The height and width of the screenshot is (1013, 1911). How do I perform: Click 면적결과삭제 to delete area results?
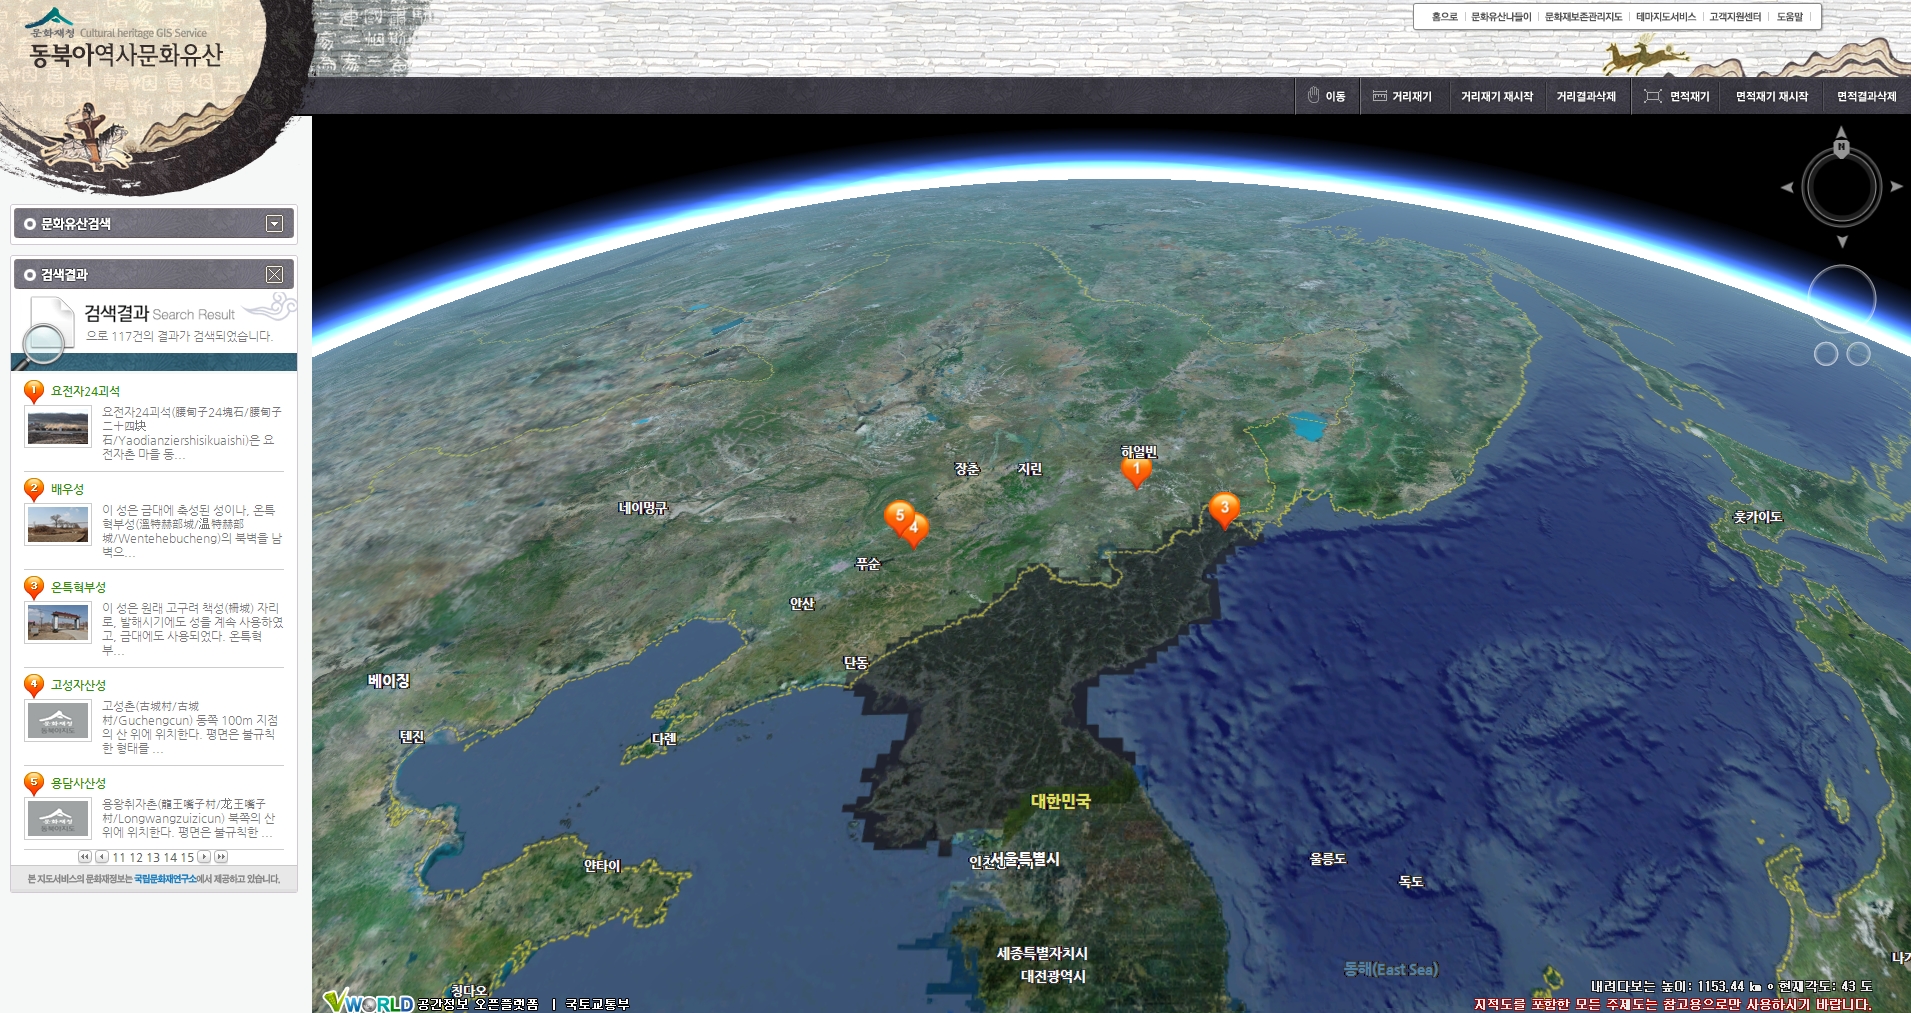tap(1866, 96)
